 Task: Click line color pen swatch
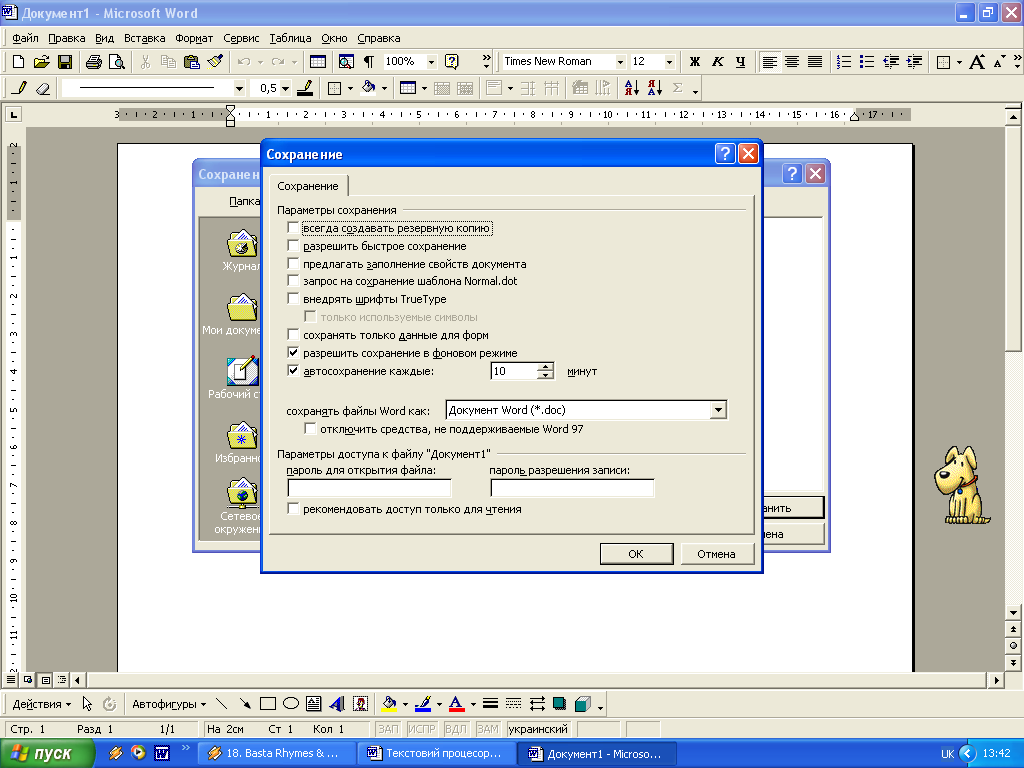point(423,704)
